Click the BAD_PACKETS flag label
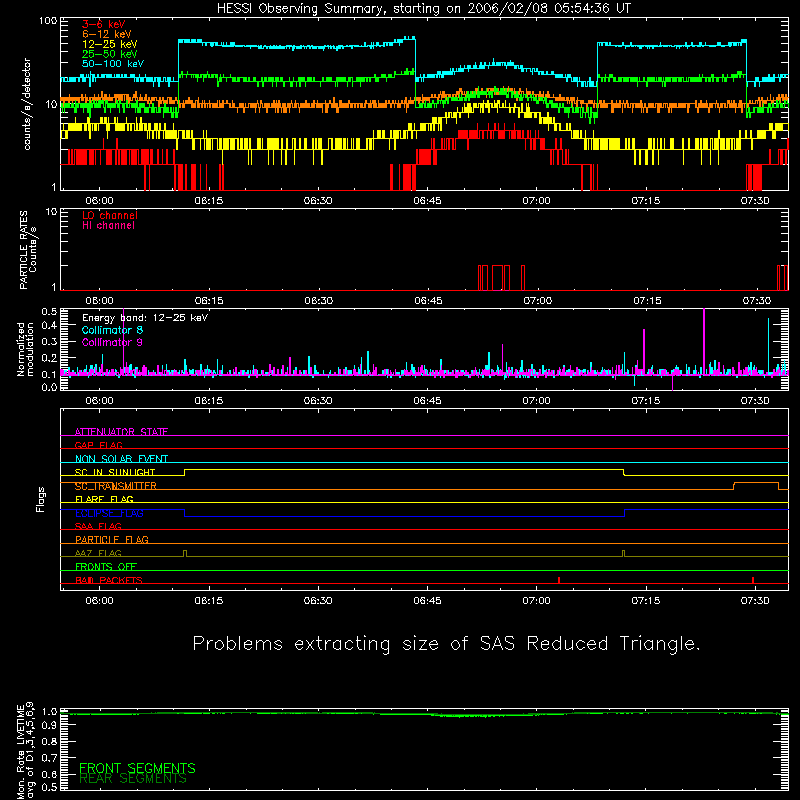800x800 pixels. (x=109, y=580)
